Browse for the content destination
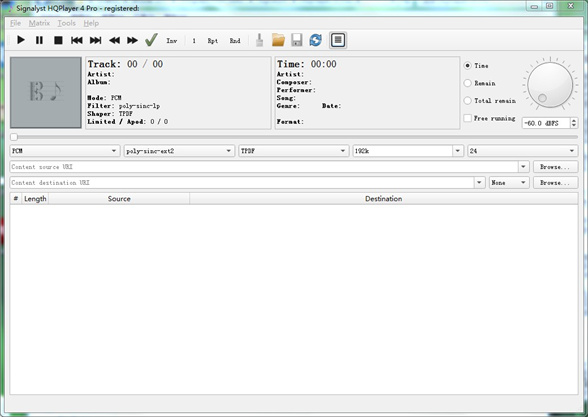The image size is (588, 417). 555,183
